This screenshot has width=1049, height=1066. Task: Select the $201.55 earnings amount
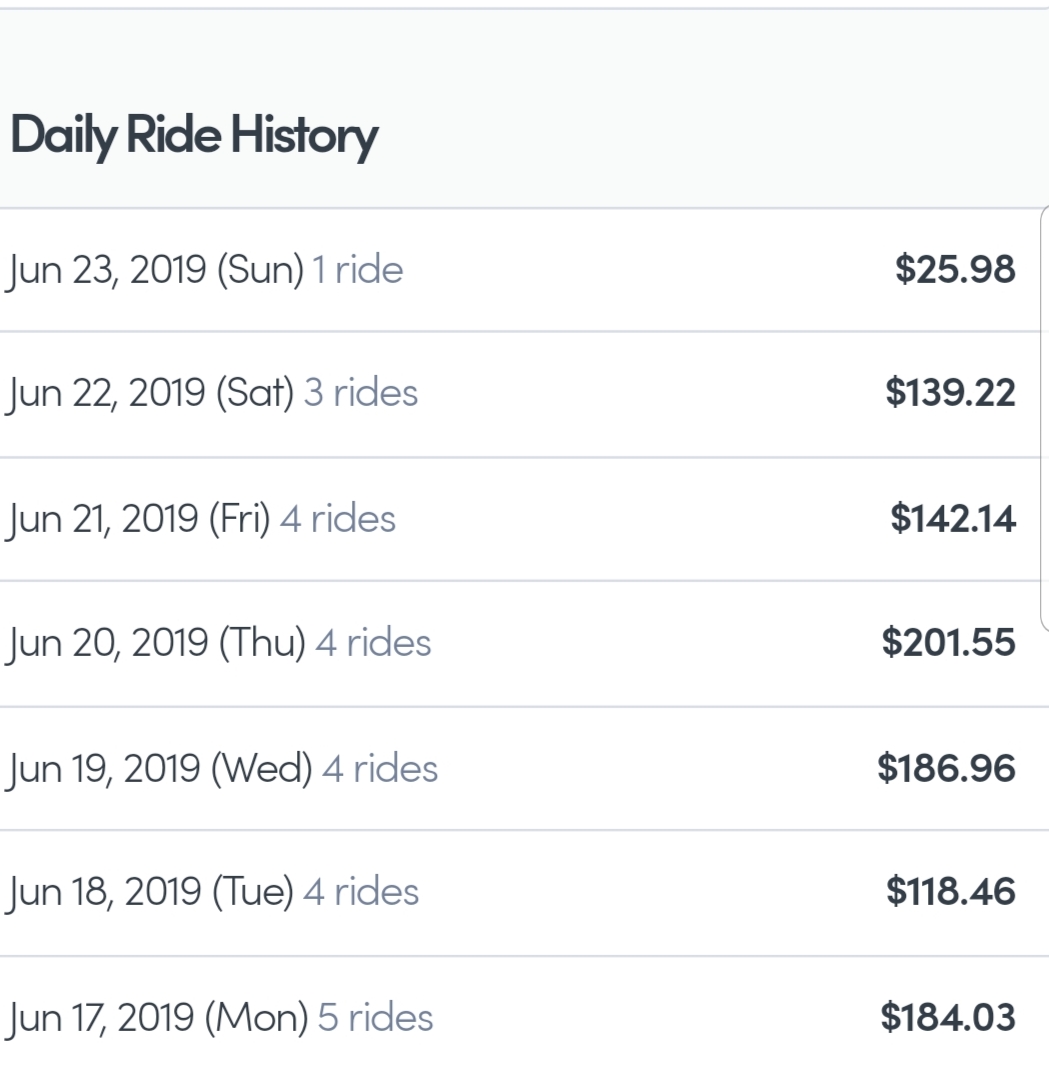pos(948,643)
